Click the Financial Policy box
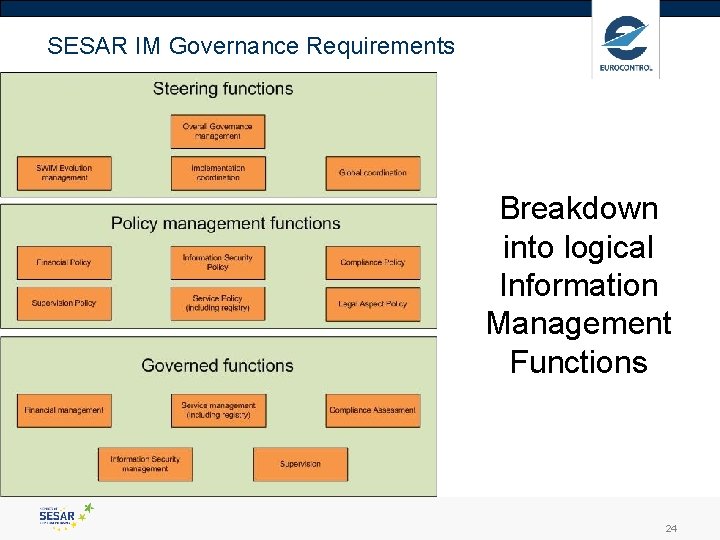Image resolution: width=720 pixels, height=540 pixels. 64,263
